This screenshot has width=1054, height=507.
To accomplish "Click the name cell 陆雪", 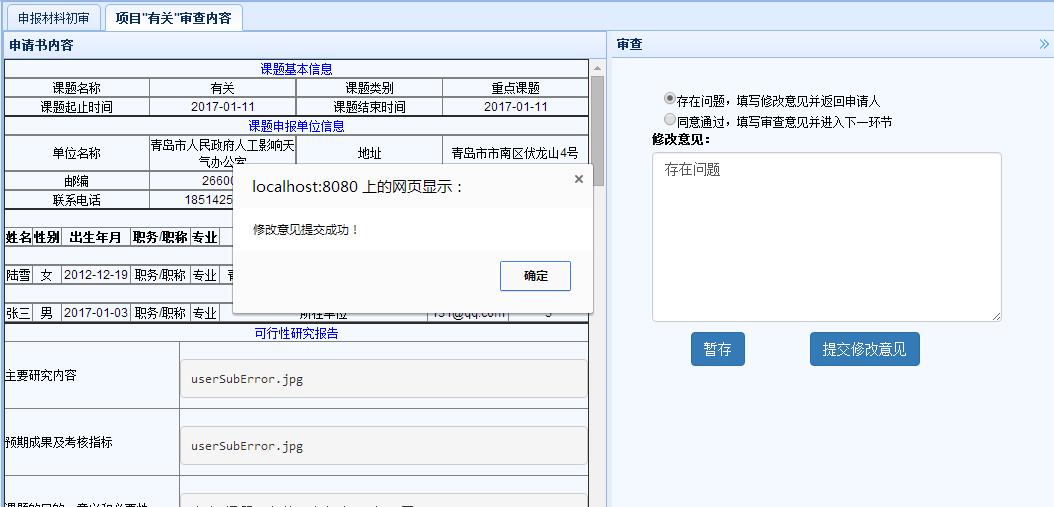I will [18, 275].
